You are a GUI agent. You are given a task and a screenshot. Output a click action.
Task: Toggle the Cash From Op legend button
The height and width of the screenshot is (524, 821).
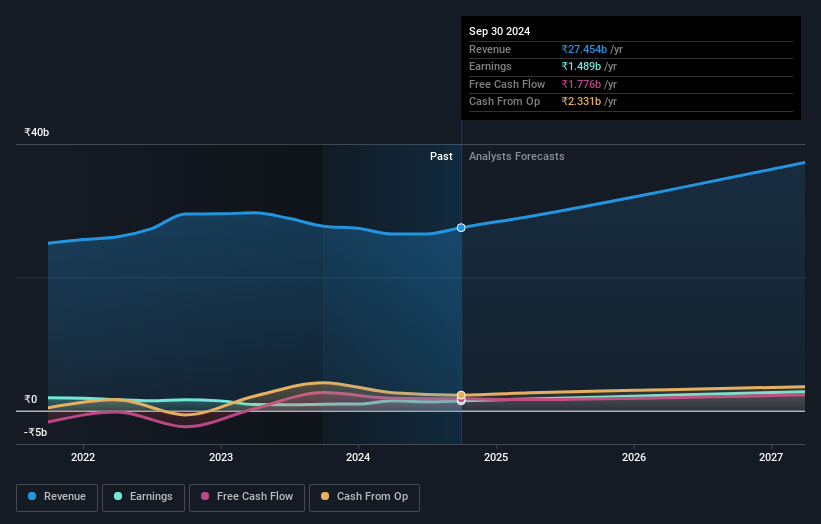pos(364,497)
